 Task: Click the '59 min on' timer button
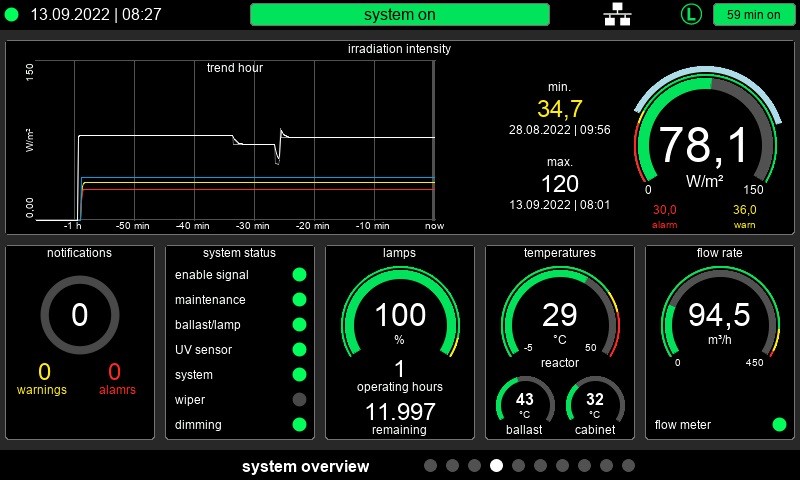tap(754, 14)
